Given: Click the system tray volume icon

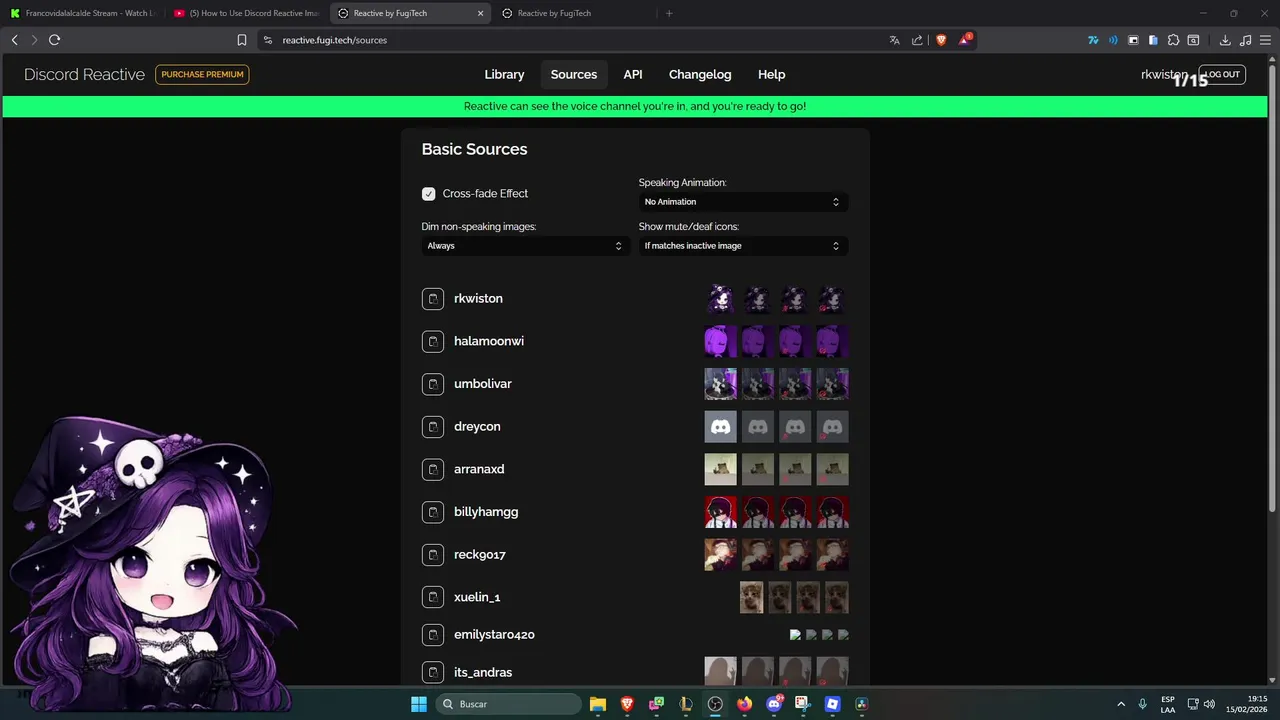Looking at the screenshot, I should [1210, 704].
